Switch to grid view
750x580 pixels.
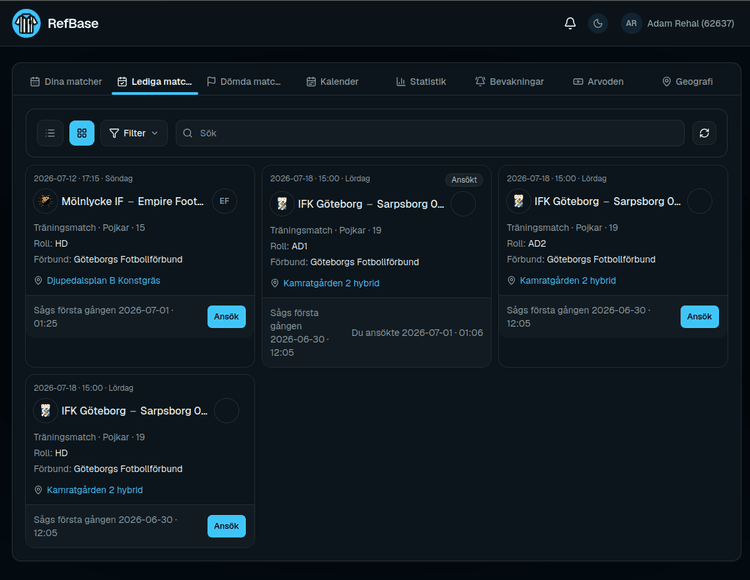coord(82,133)
